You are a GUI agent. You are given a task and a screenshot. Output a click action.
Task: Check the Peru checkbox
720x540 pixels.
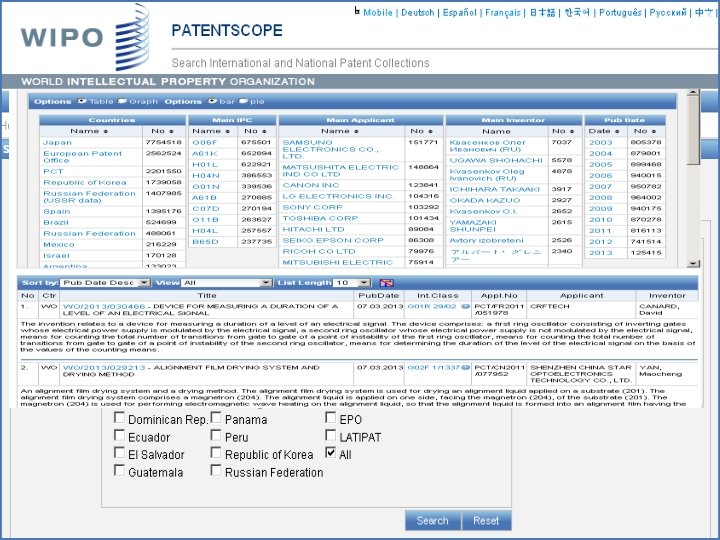[x=216, y=435]
